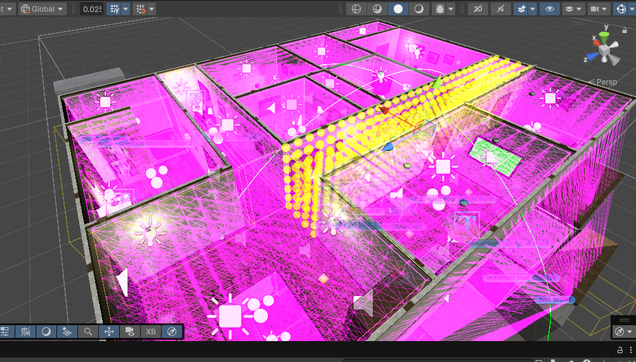Image resolution: width=636 pixels, height=362 pixels.
Task: Select large light gizmo at bottom center
Action: [x=230, y=316]
